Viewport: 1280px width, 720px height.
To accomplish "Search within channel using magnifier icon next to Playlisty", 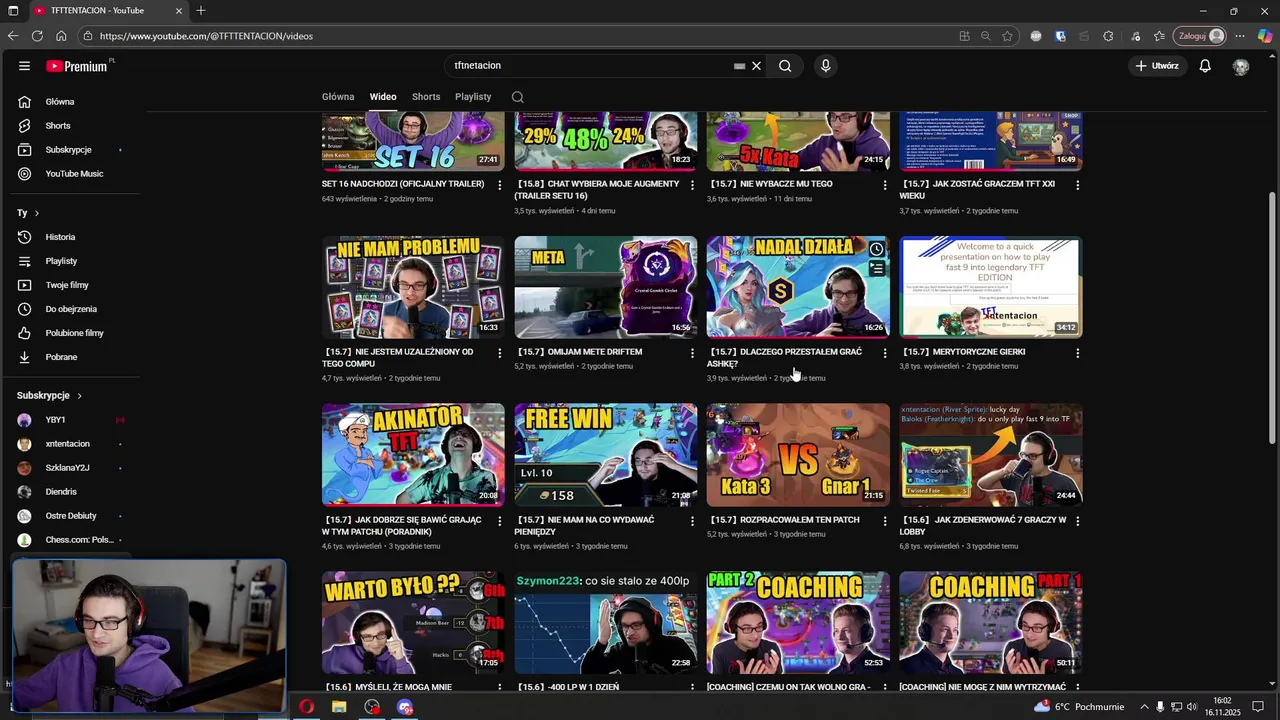I will click(x=517, y=97).
